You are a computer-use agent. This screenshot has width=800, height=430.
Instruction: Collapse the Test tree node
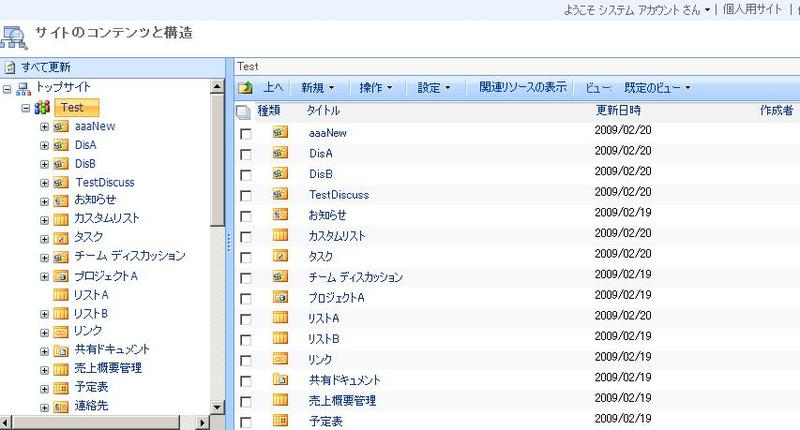coord(26,108)
